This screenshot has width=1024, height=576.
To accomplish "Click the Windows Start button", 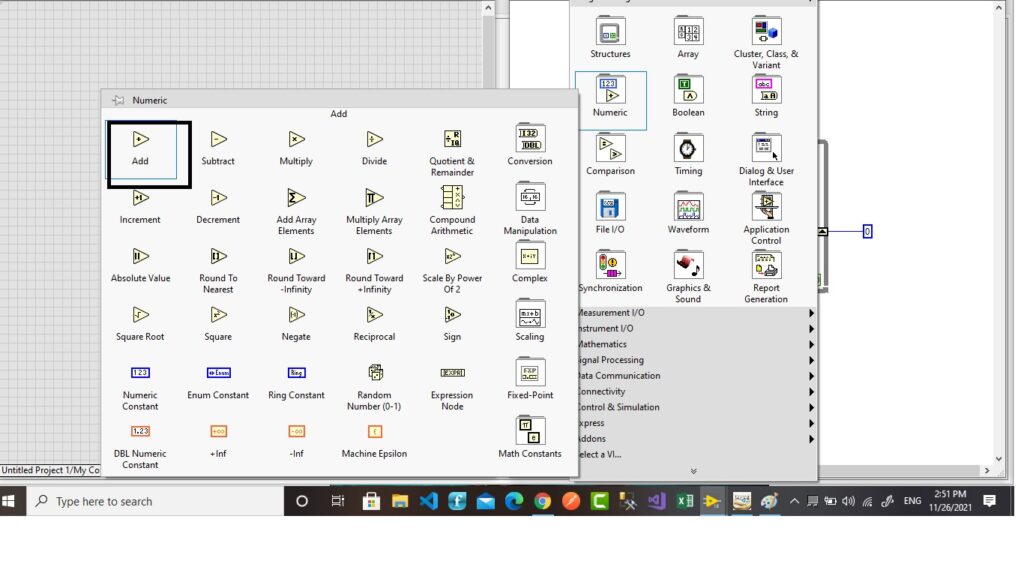I will pos(9,500).
